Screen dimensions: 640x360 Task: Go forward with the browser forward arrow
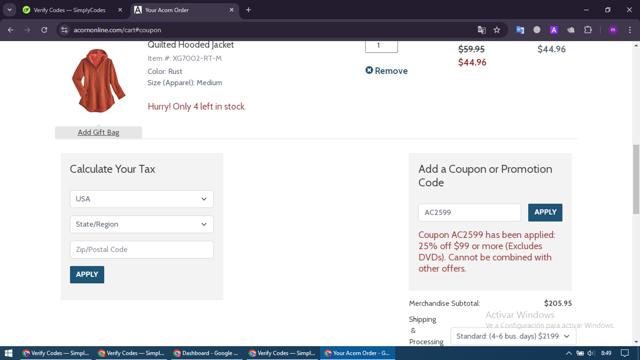pyautogui.click(x=27, y=30)
